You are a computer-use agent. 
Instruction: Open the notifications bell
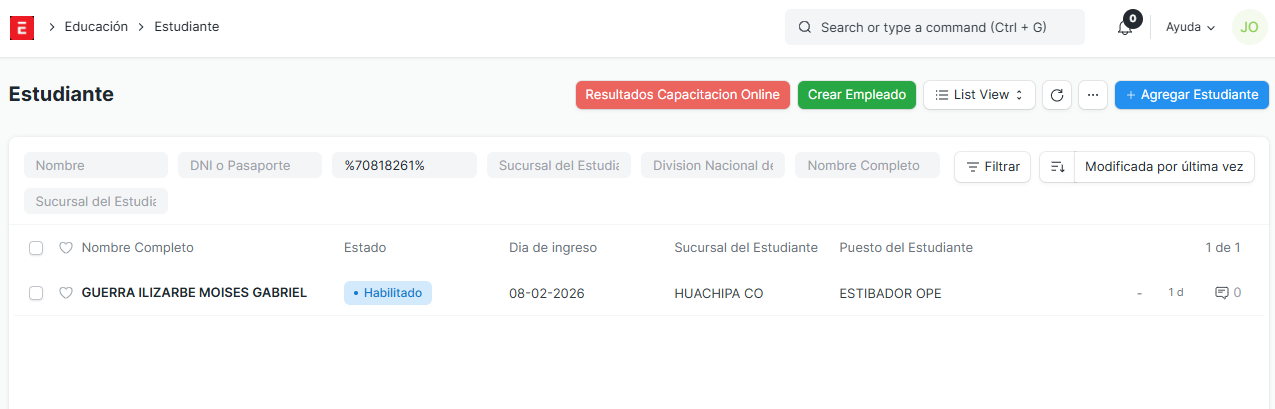point(1125,28)
